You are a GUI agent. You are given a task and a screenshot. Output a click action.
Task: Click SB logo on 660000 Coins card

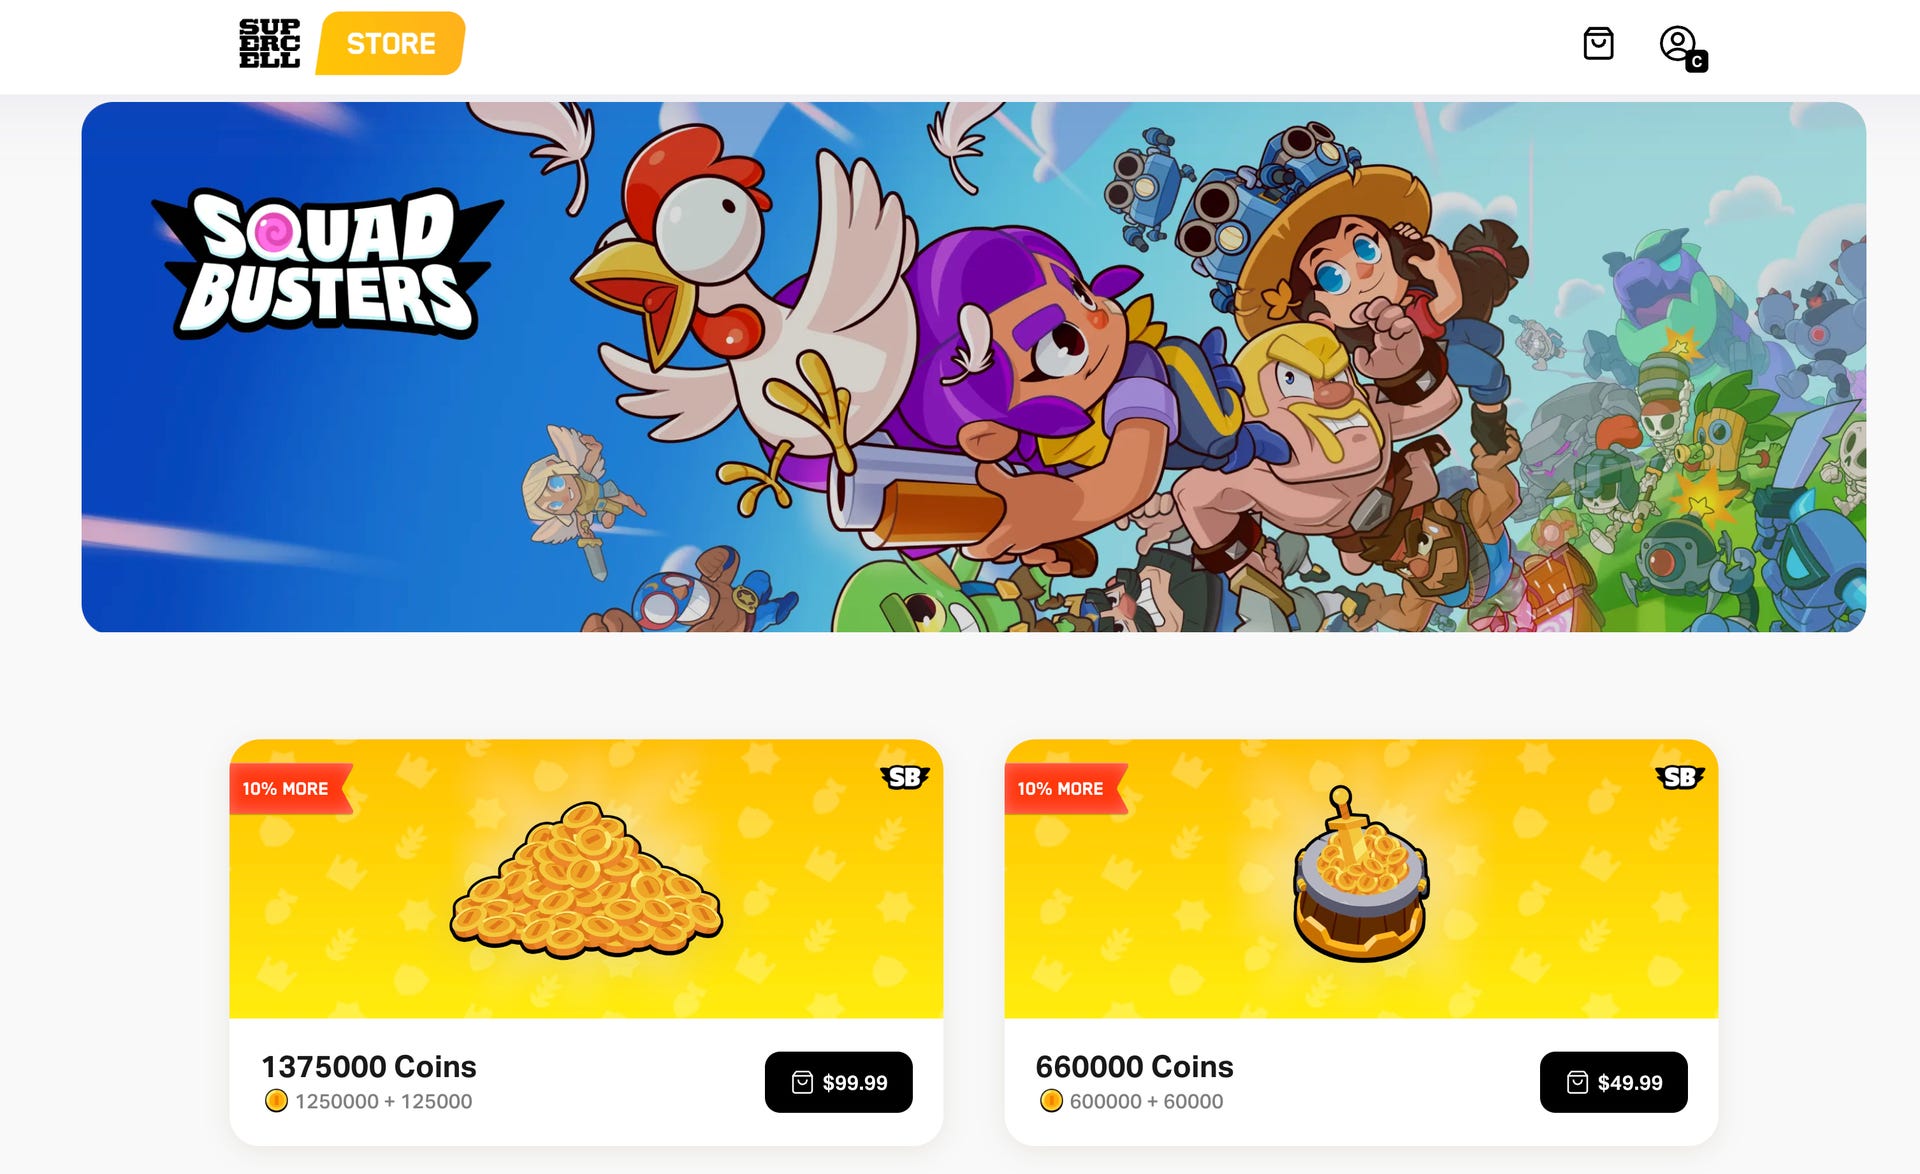tap(1679, 777)
